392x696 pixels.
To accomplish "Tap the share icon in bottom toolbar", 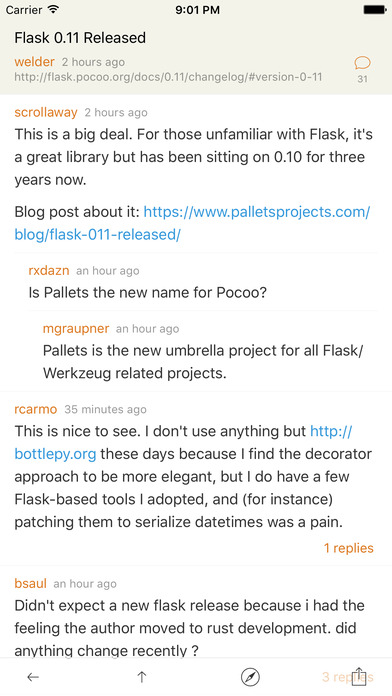I will (x=359, y=676).
